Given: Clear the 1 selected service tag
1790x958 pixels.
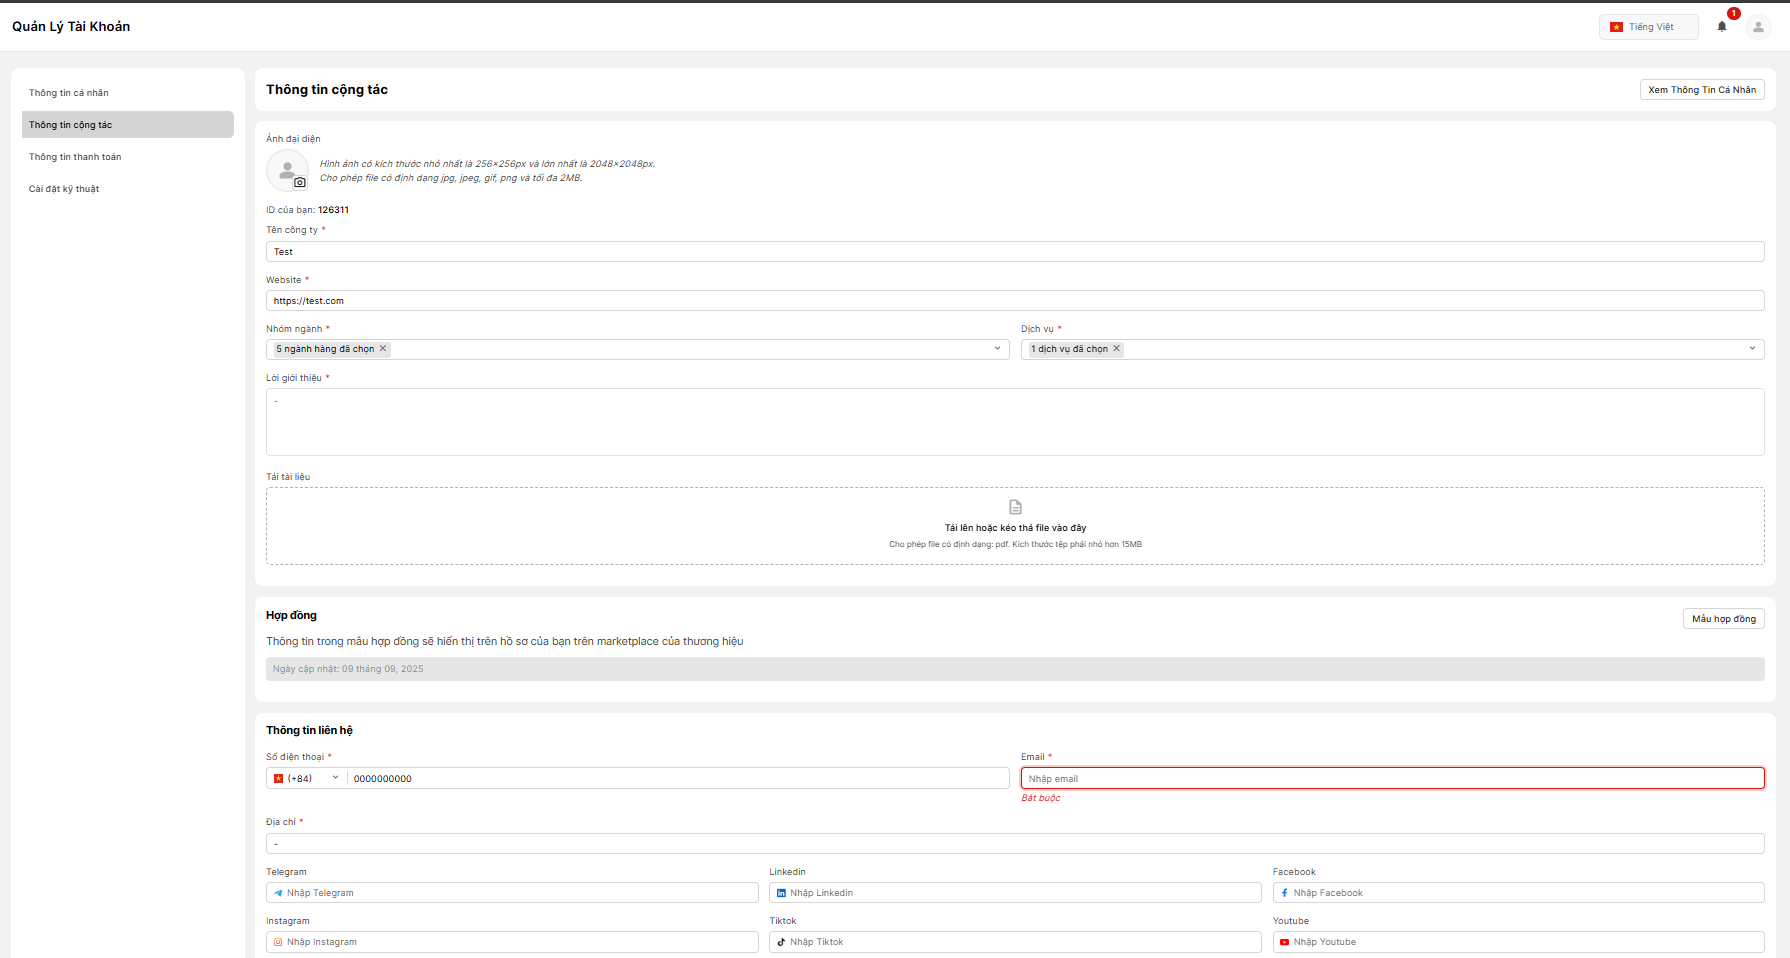Looking at the screenshot, I should 1117,349.
